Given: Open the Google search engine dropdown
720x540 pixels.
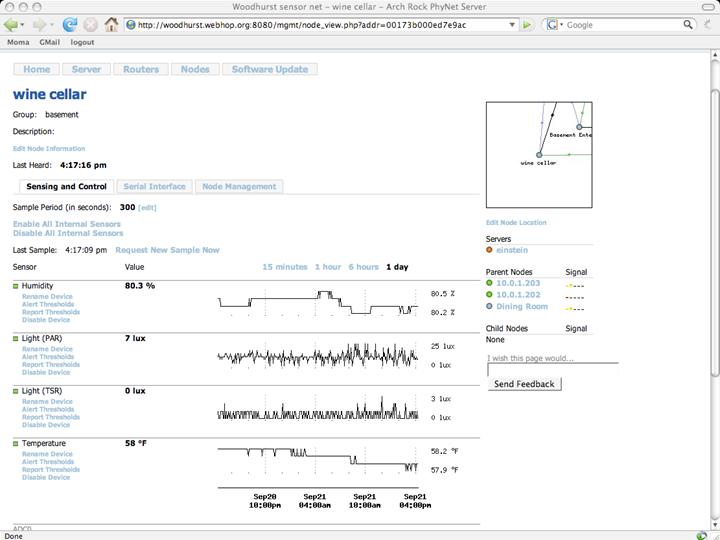Looking at the screenshot, I should pyautogui.click(x=561, y=25).
